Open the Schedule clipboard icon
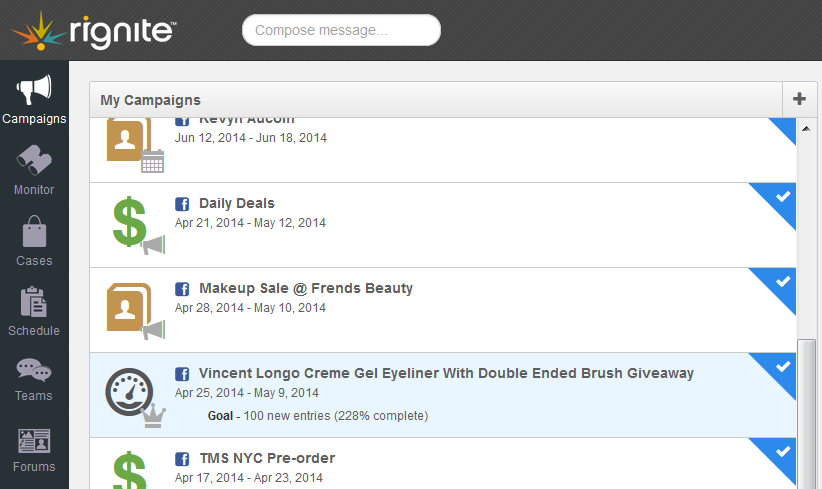The width and height of the screenshot is (822, 489). pos(34,302)
